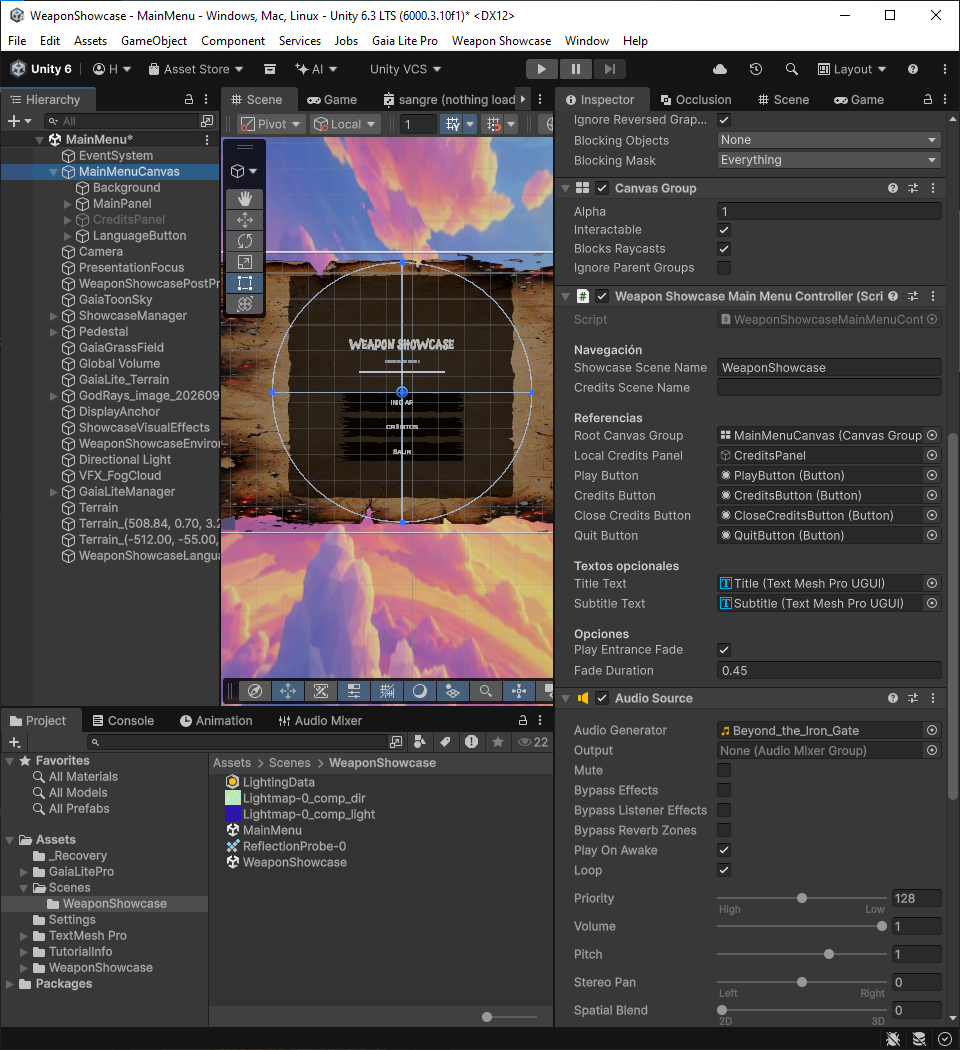The width and height of the screenshot is (960, 1050).
Task: Open the GameObject menu
Action: tap(154, 41)
